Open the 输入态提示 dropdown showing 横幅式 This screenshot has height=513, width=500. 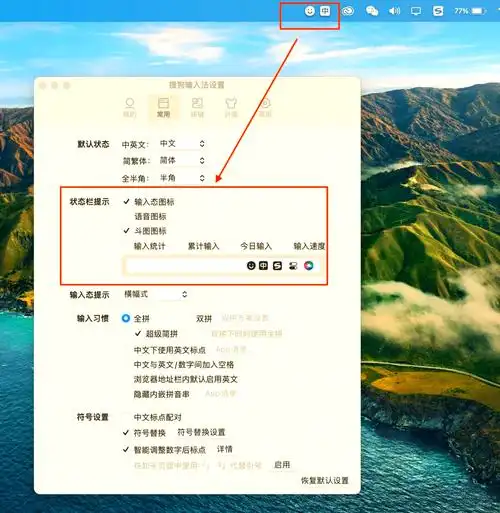click(x=155, y=294)
